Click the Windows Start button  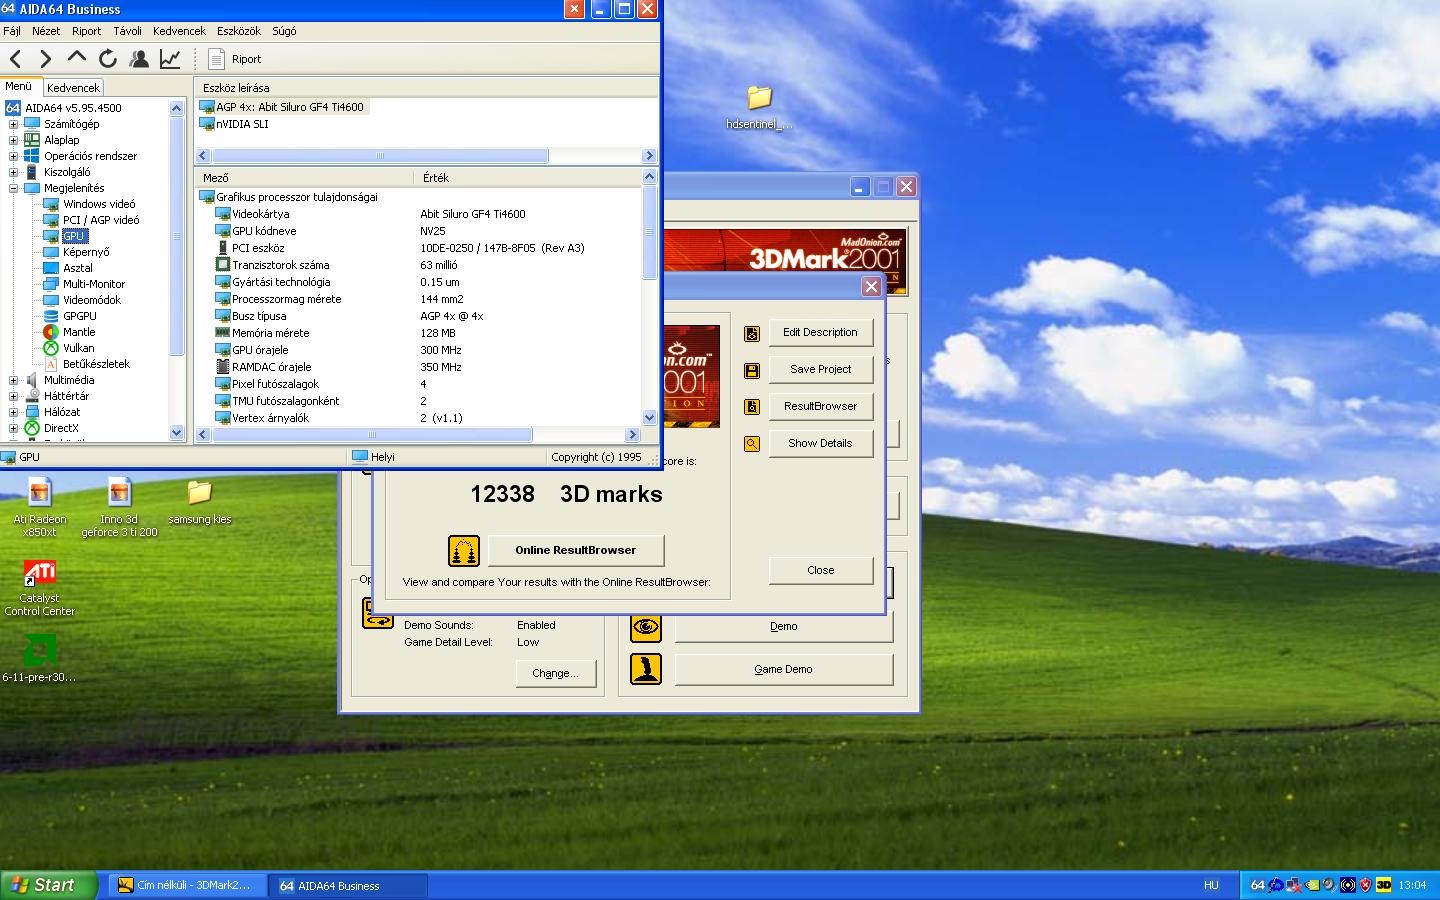pyautogui.click(x=49, y=885)
